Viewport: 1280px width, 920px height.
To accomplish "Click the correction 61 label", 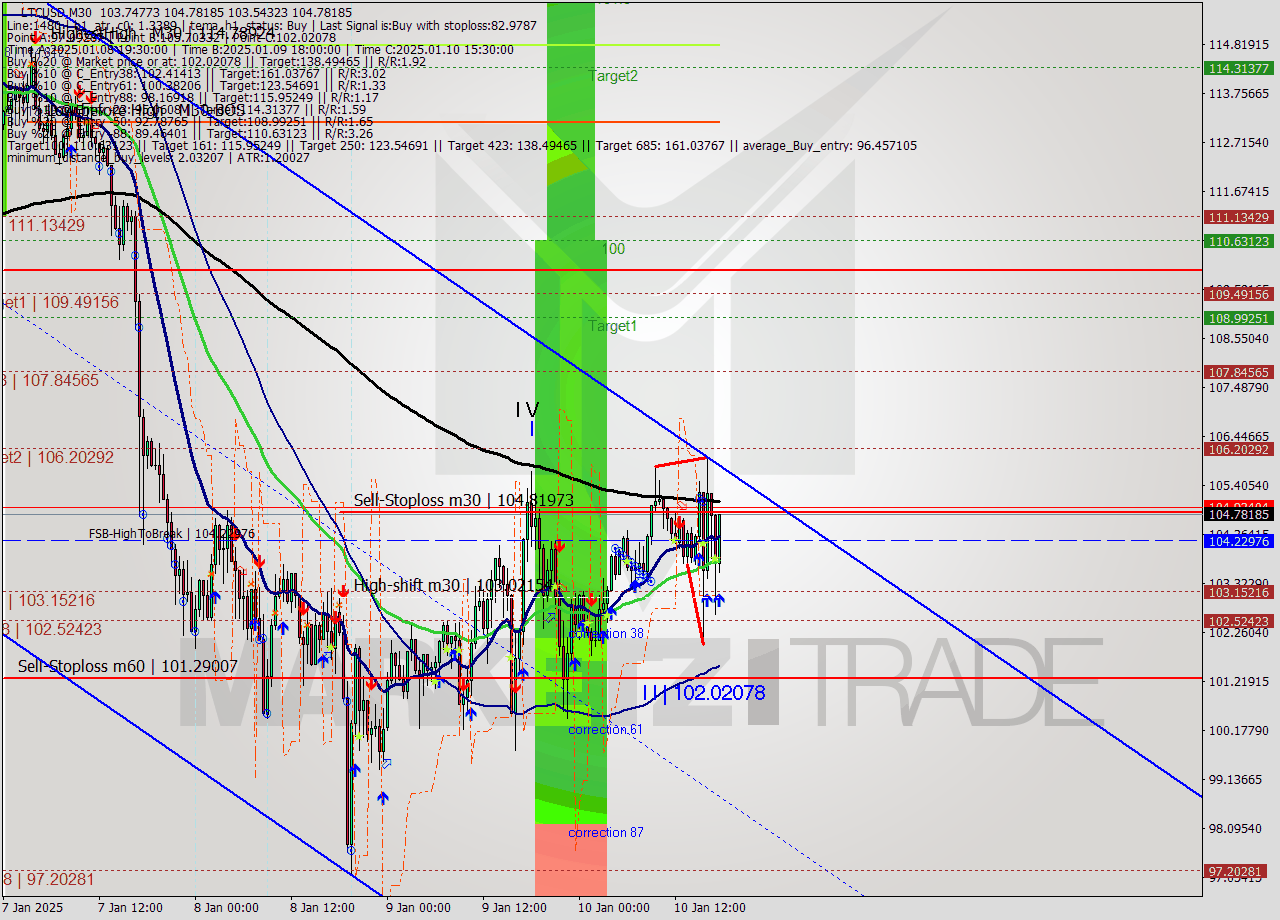I will pos(605,730).
